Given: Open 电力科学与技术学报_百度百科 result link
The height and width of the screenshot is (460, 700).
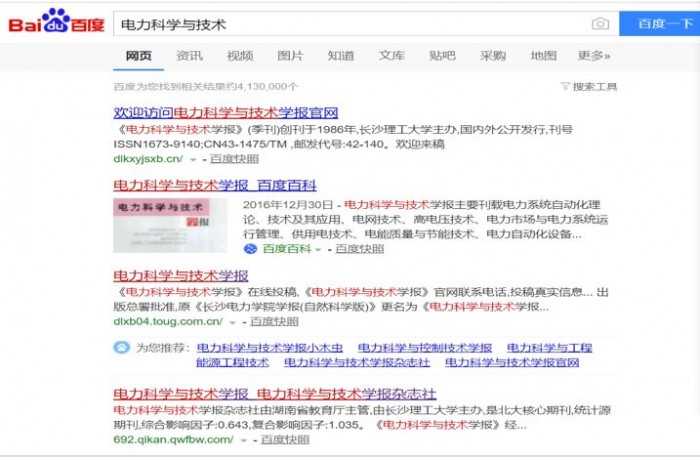Looking at the screenshot, I should click(214, 186).
